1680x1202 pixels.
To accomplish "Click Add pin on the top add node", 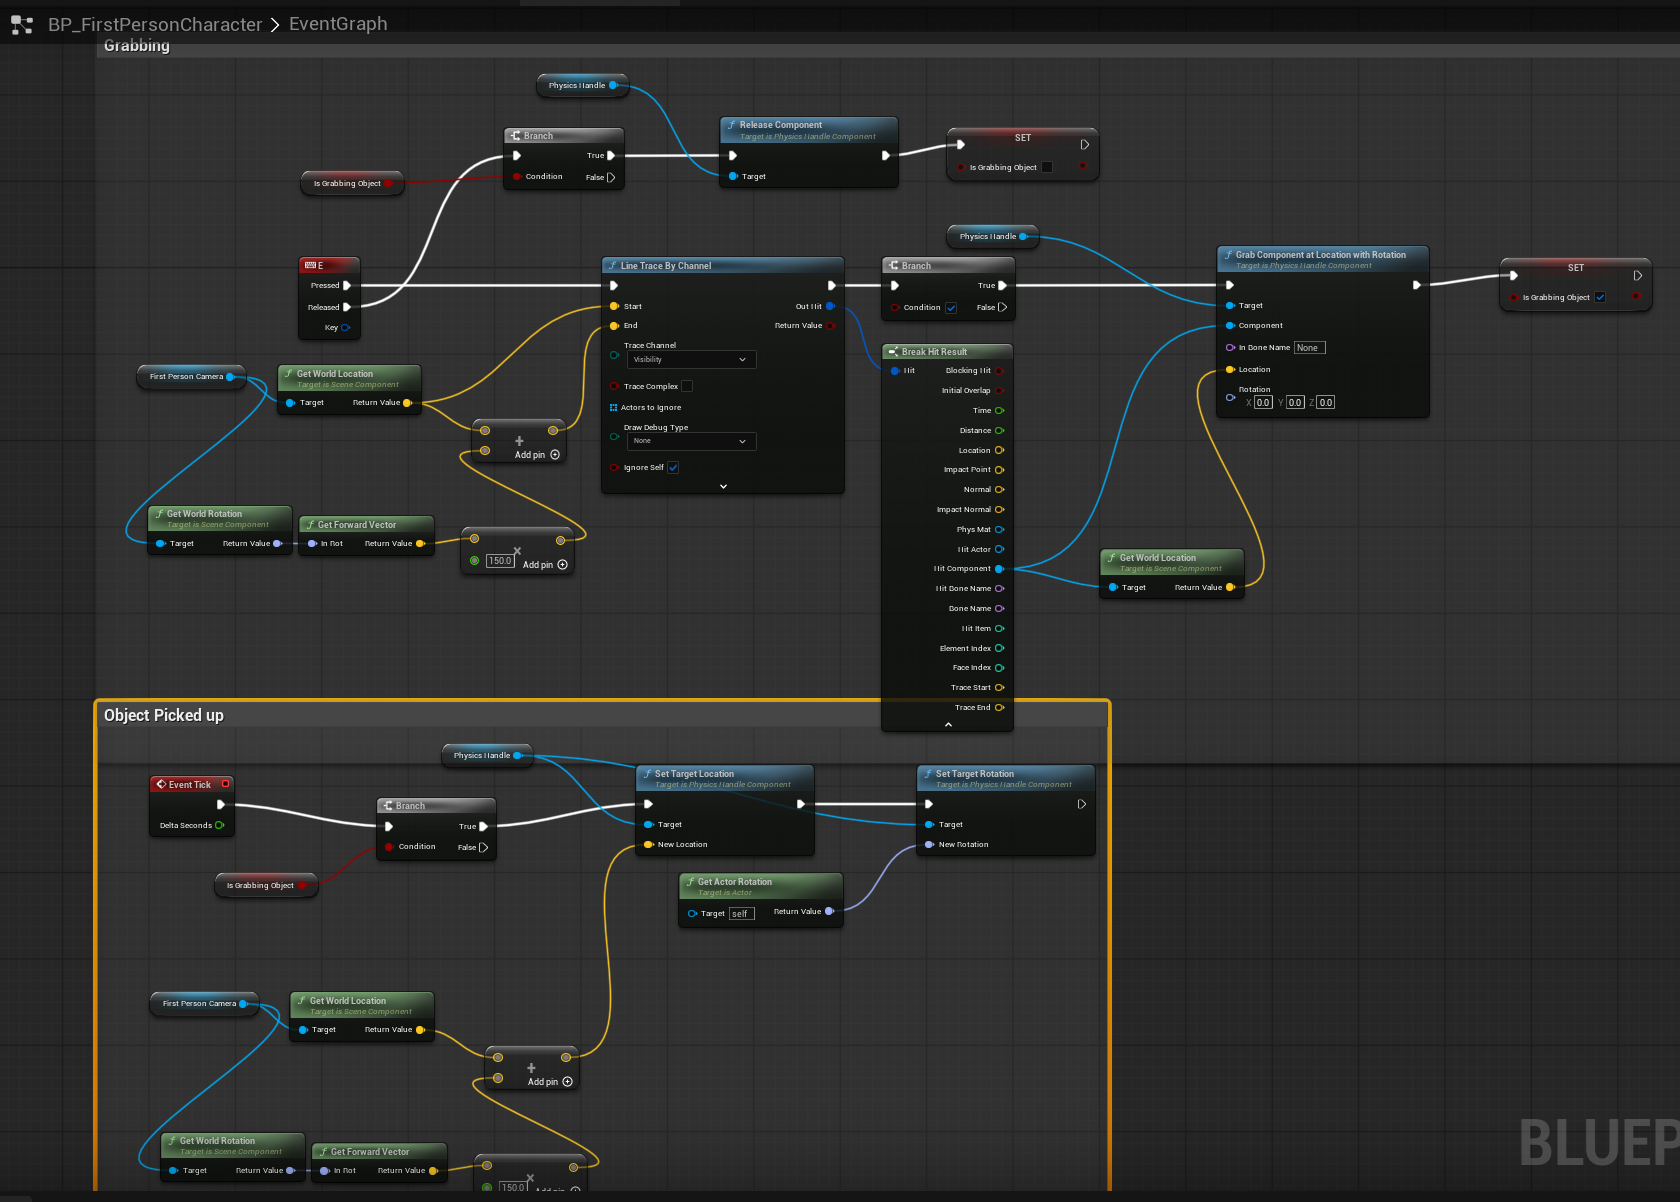I will [537, 455].
